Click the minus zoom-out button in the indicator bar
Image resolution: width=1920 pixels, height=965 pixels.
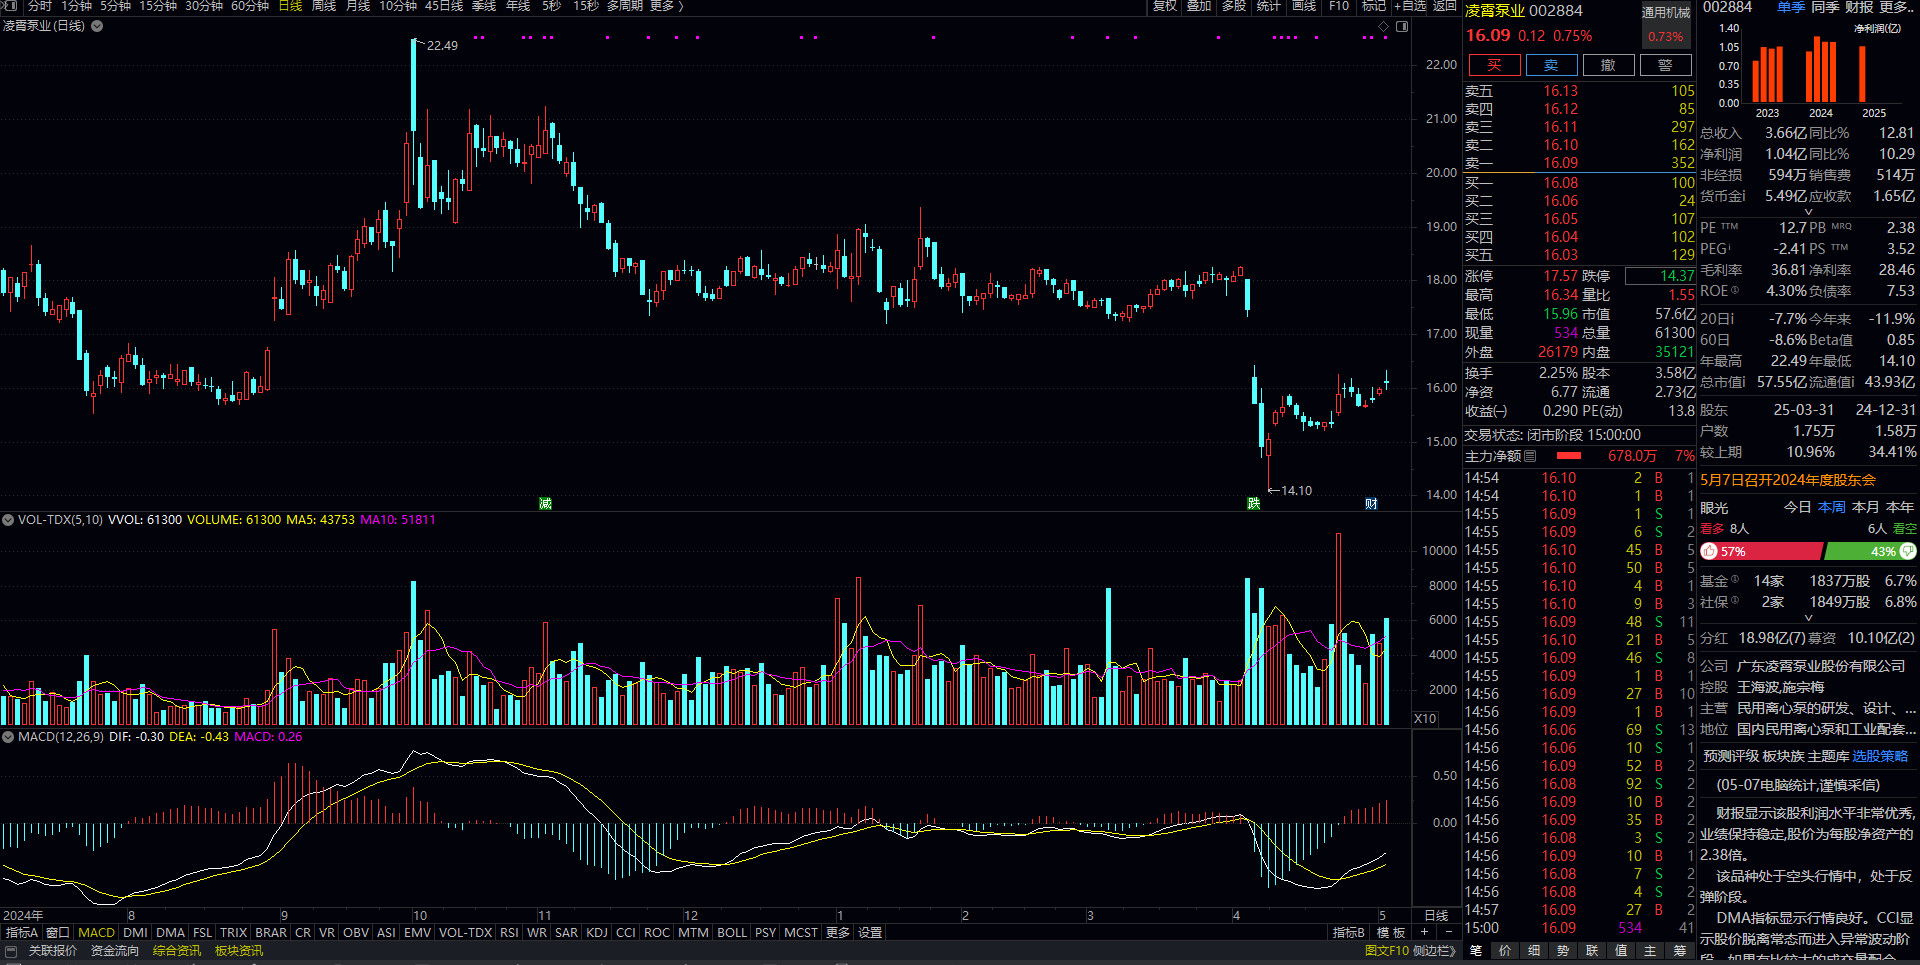pos(1449,932)
